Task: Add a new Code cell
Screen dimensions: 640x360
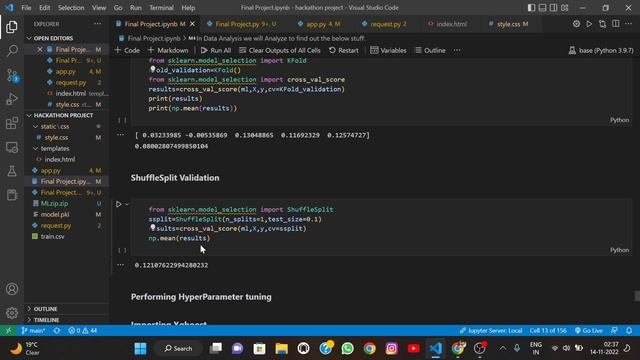Action: 127,50
